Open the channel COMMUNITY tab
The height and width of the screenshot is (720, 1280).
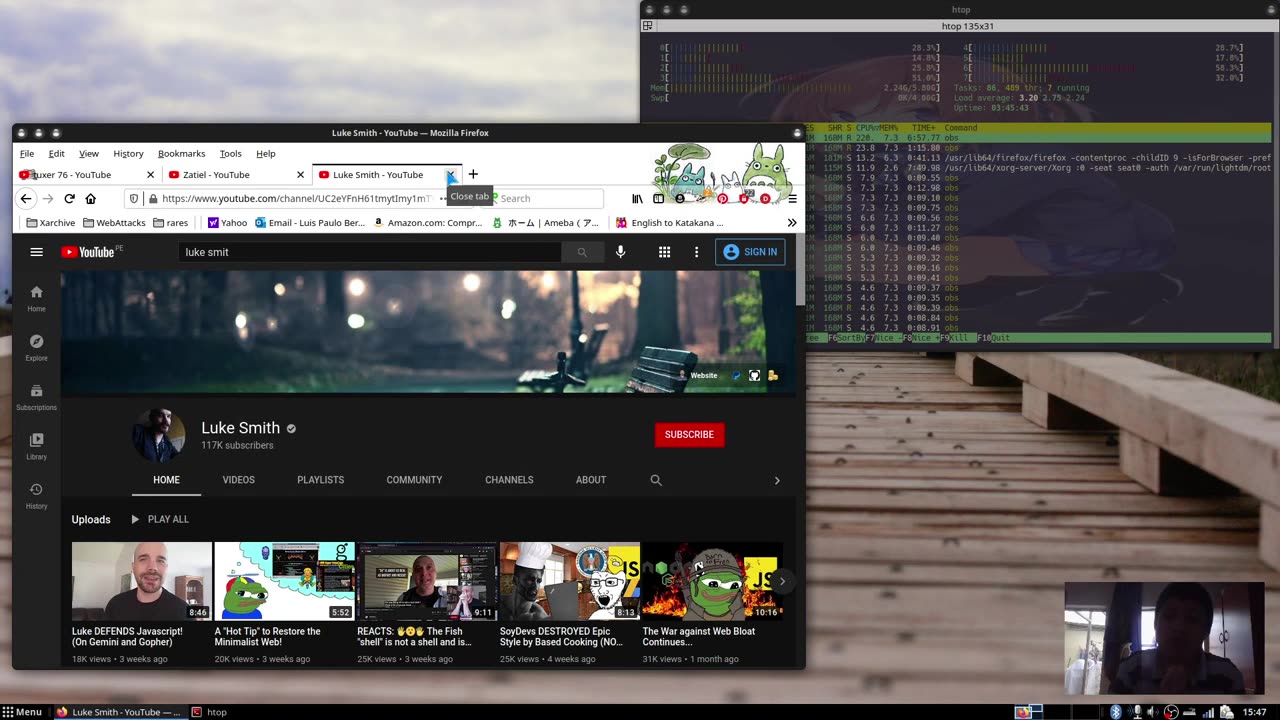(414, 480)
